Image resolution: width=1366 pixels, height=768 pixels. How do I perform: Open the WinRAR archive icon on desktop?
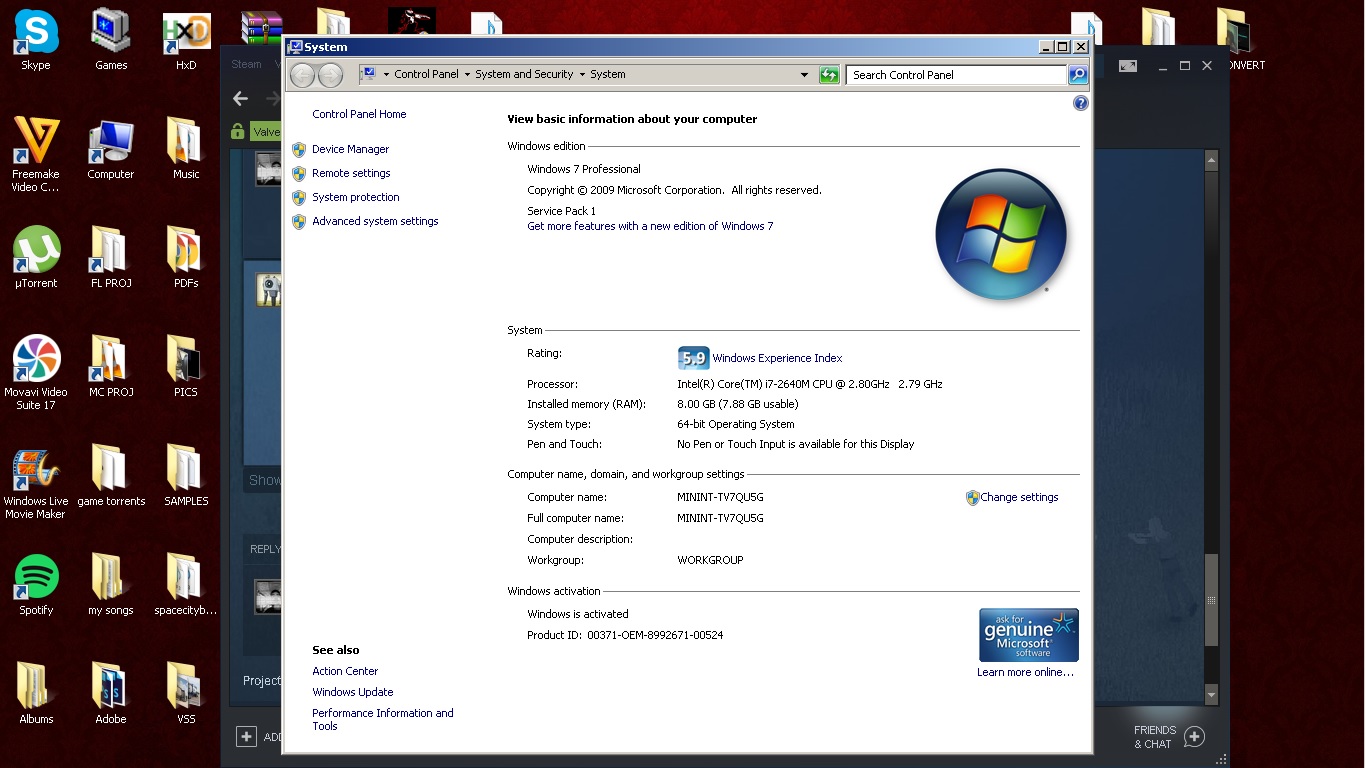point(261,28)
